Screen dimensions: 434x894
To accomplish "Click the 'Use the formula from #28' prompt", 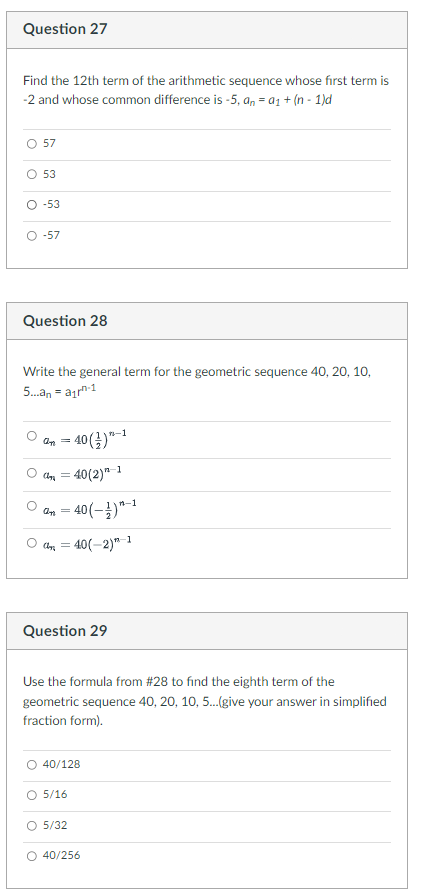I will [x=205, y=701].
